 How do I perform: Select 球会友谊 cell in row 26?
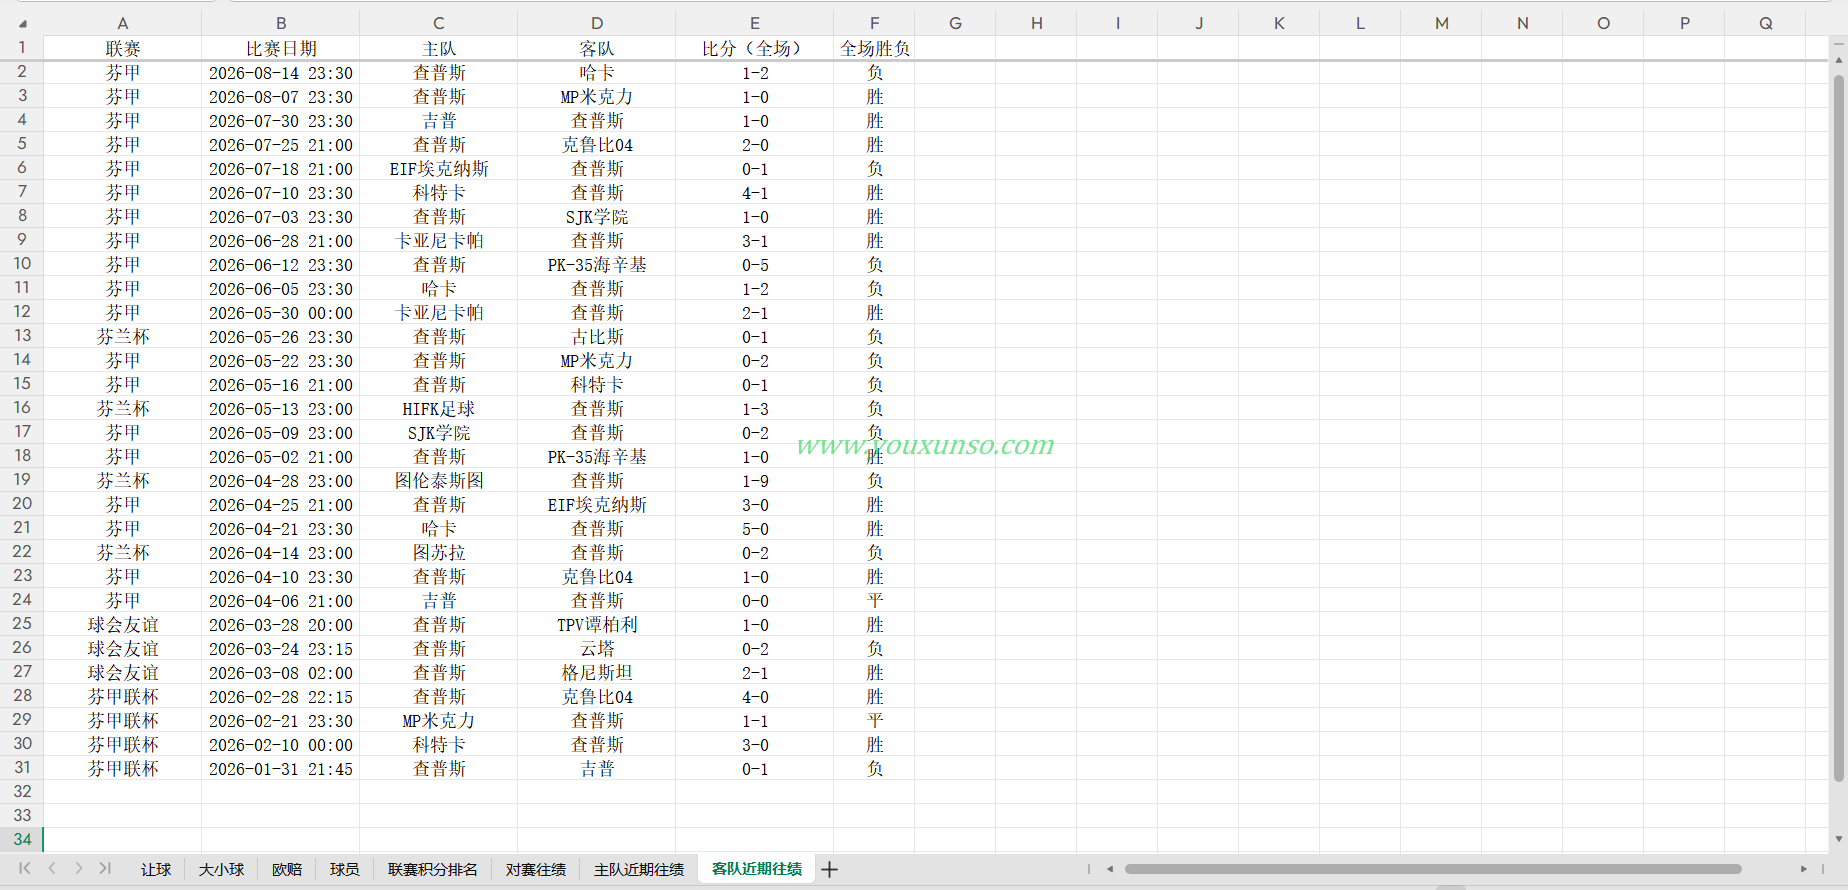point(122,649)
